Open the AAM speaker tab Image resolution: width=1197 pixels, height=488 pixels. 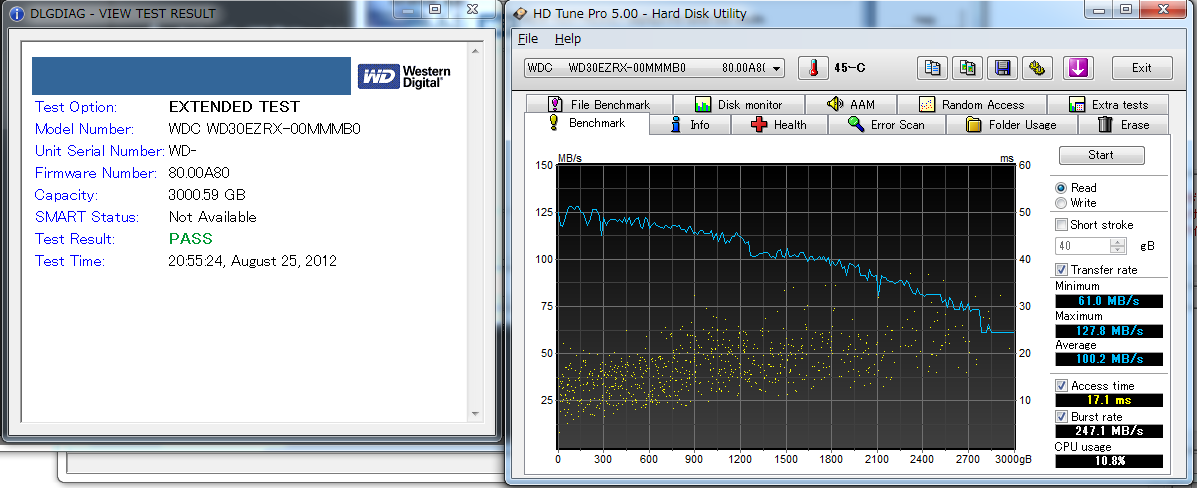point(850,105)
